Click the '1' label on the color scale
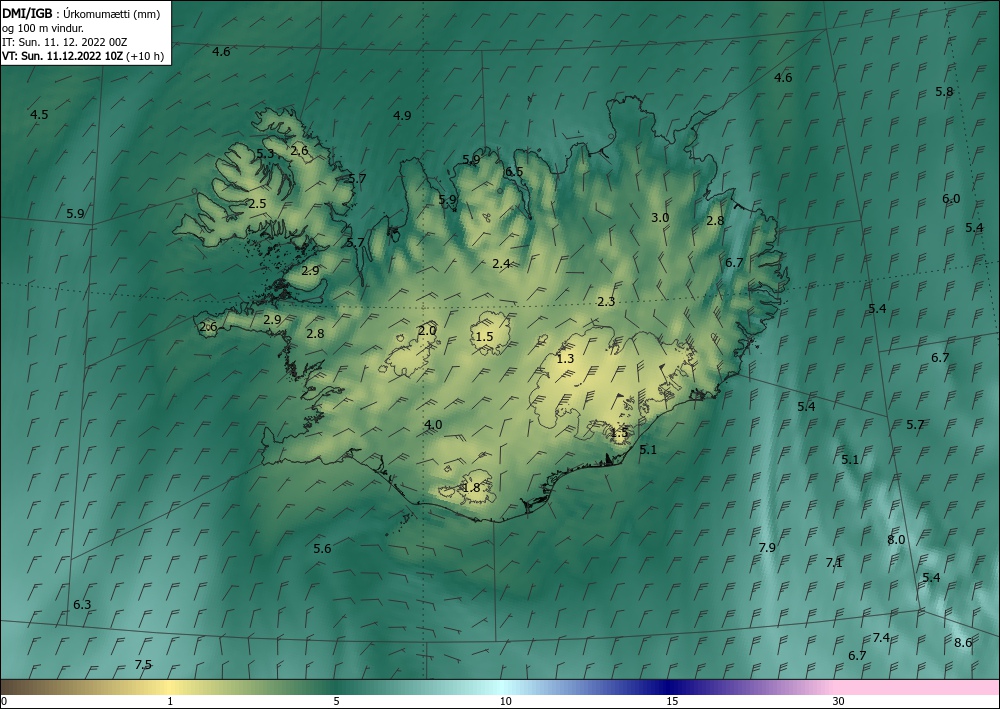 (170, 702)
